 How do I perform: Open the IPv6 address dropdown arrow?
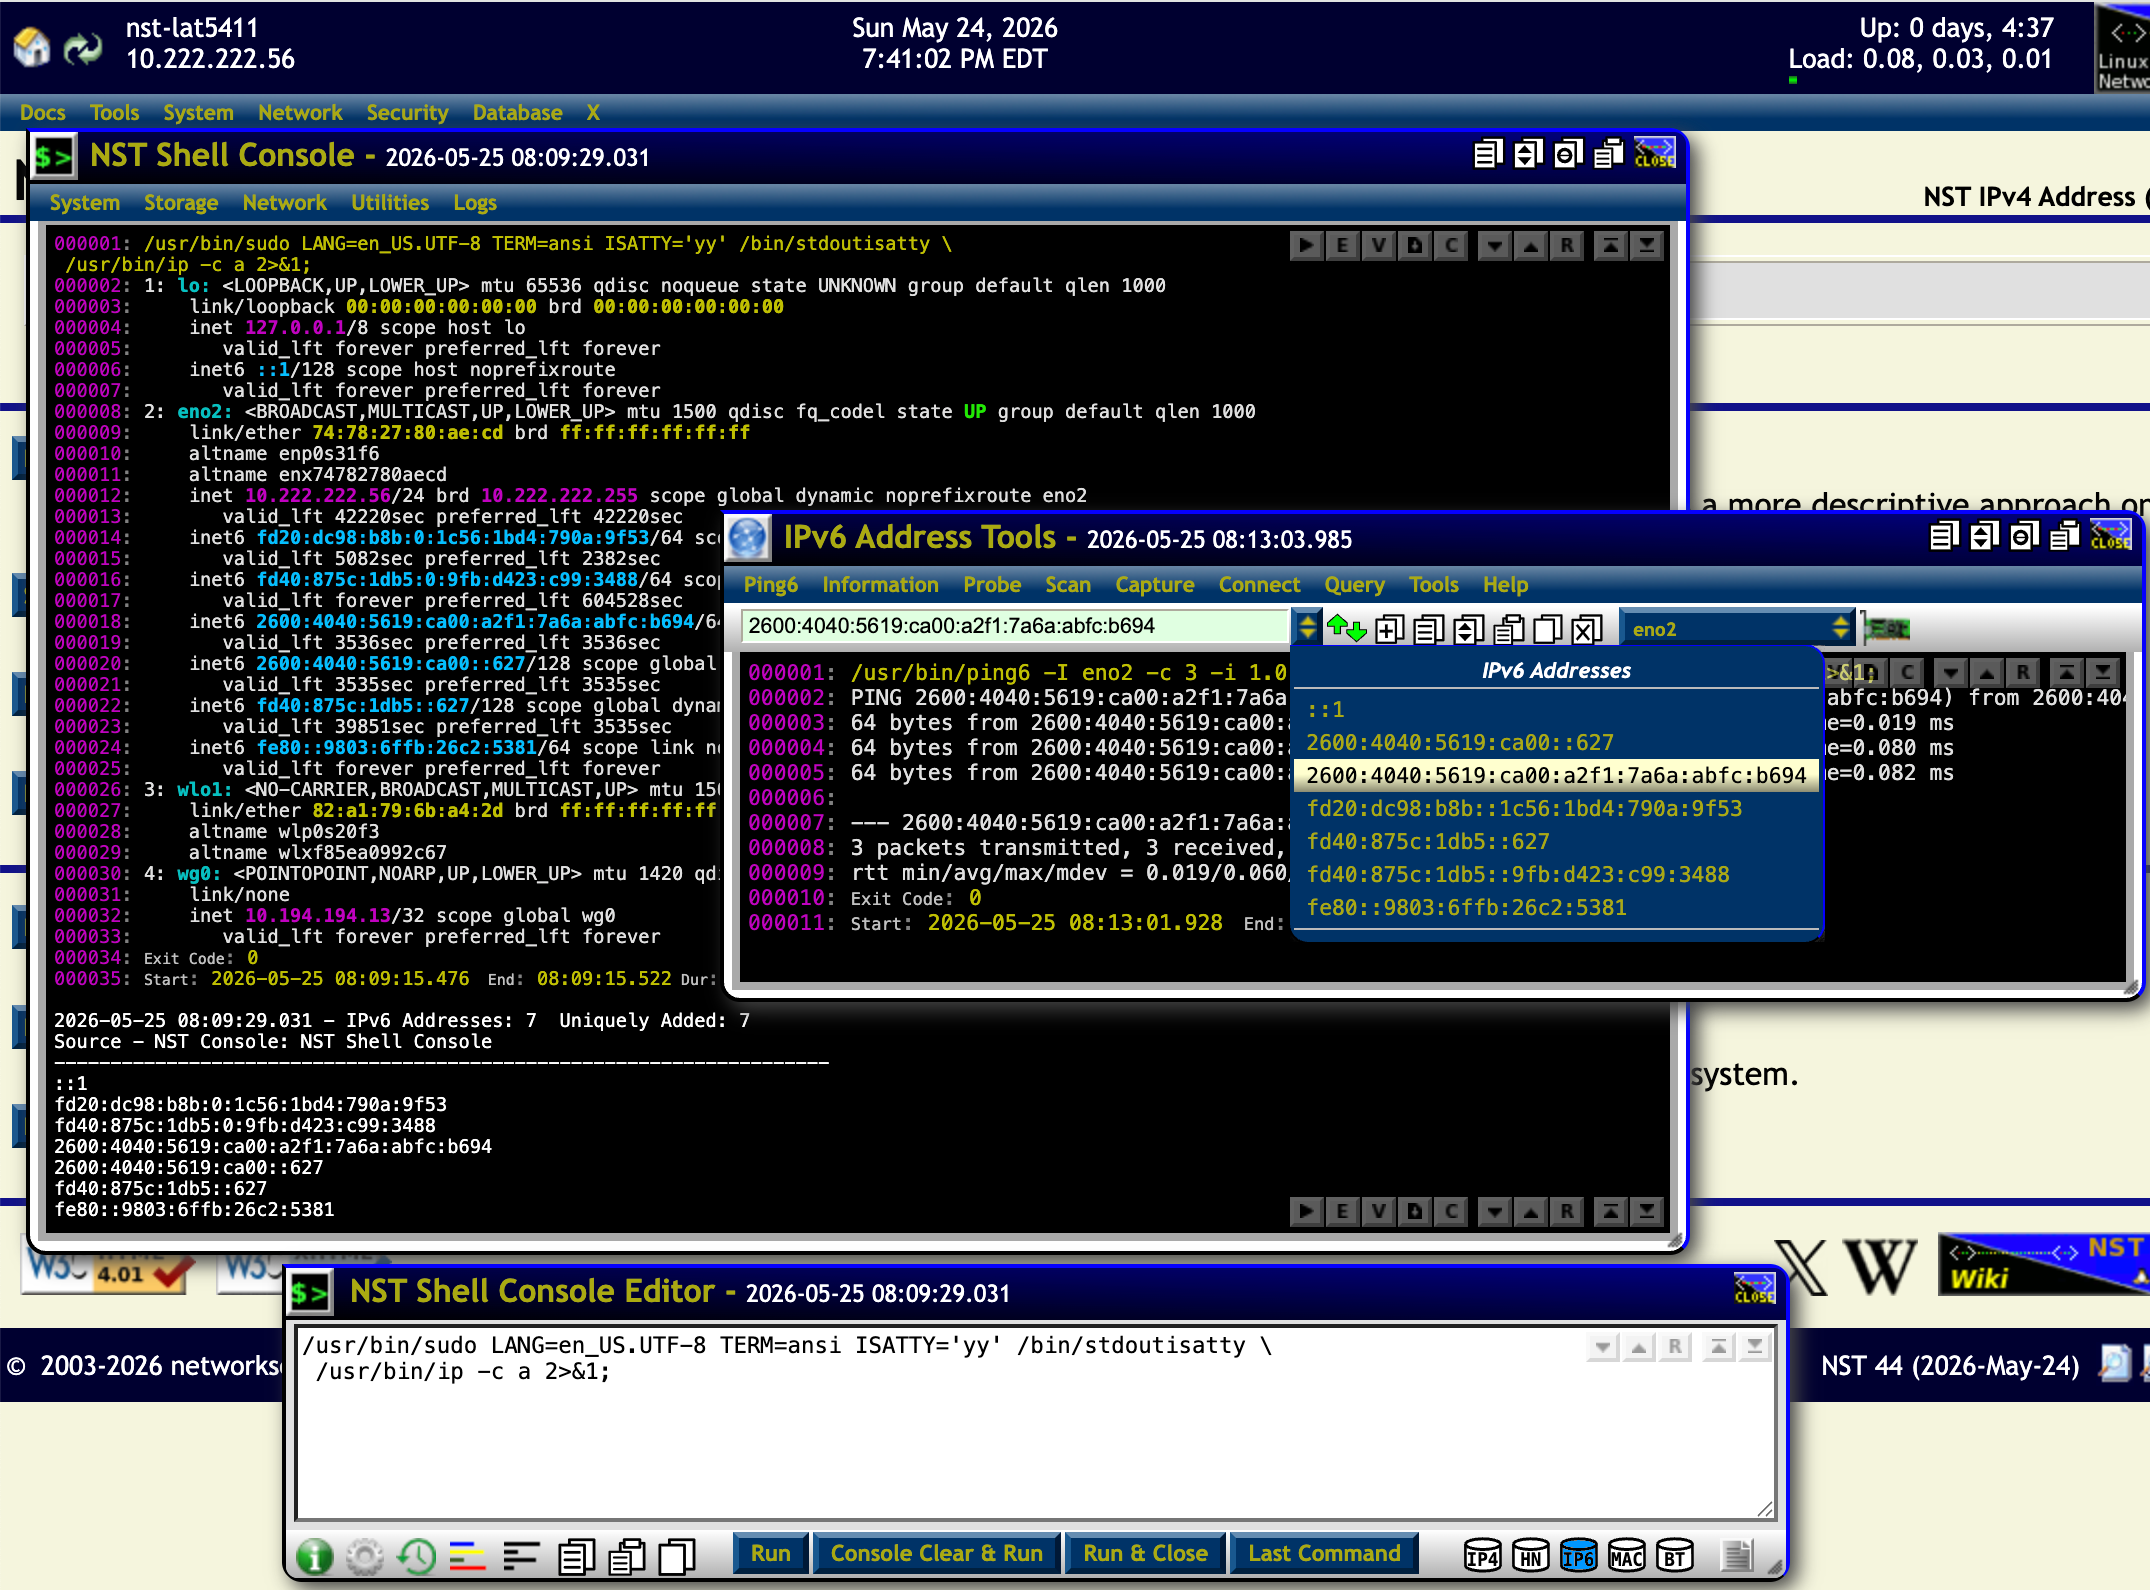click(1306, 627)
